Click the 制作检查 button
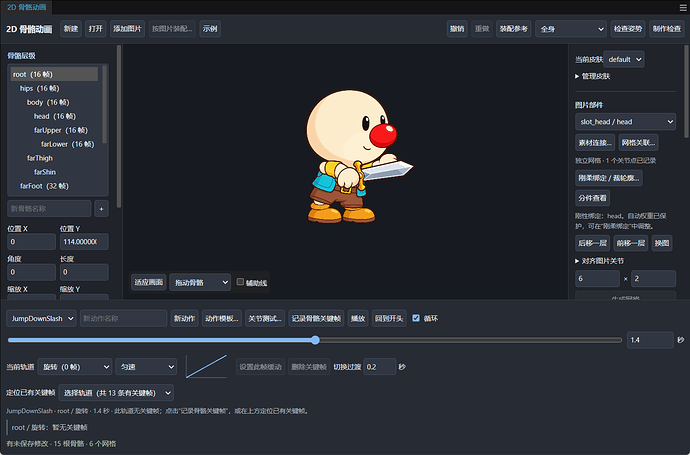This screenshot has height=455, width=690. (667, 29)
